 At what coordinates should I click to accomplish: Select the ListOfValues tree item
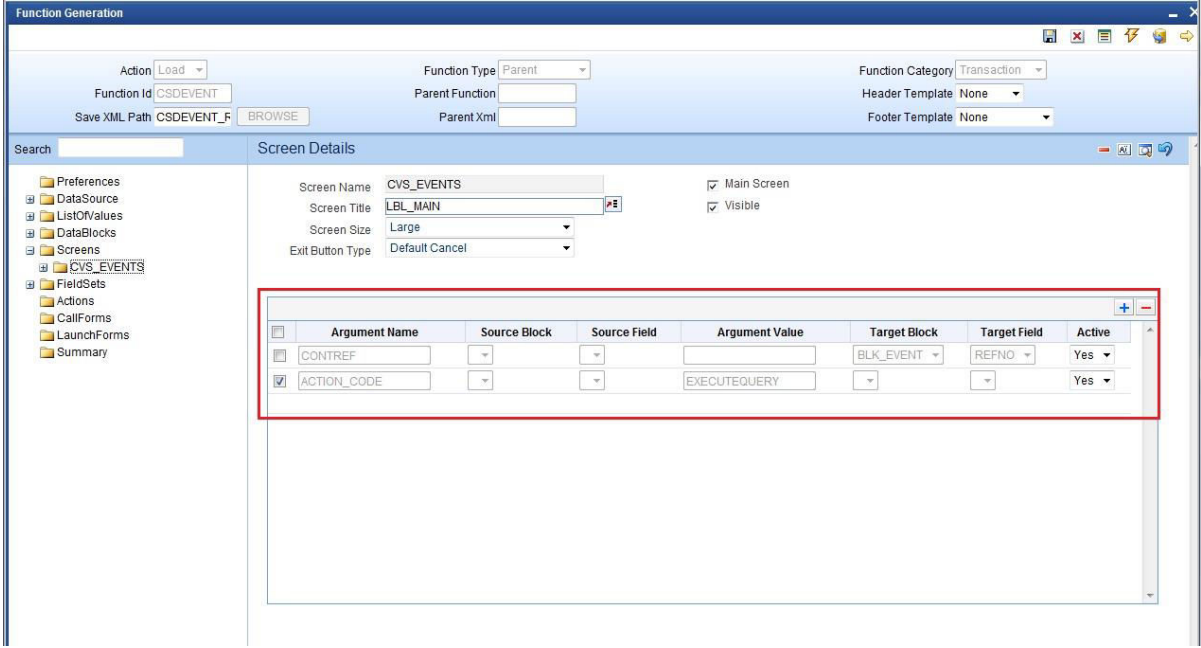tap(90, 216)
